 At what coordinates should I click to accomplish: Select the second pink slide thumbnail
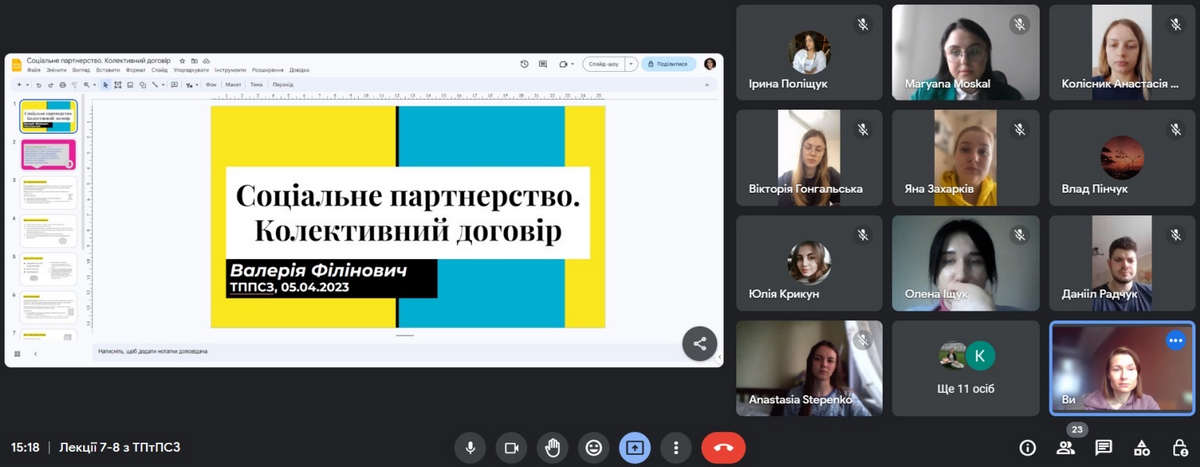click(48, 155)
